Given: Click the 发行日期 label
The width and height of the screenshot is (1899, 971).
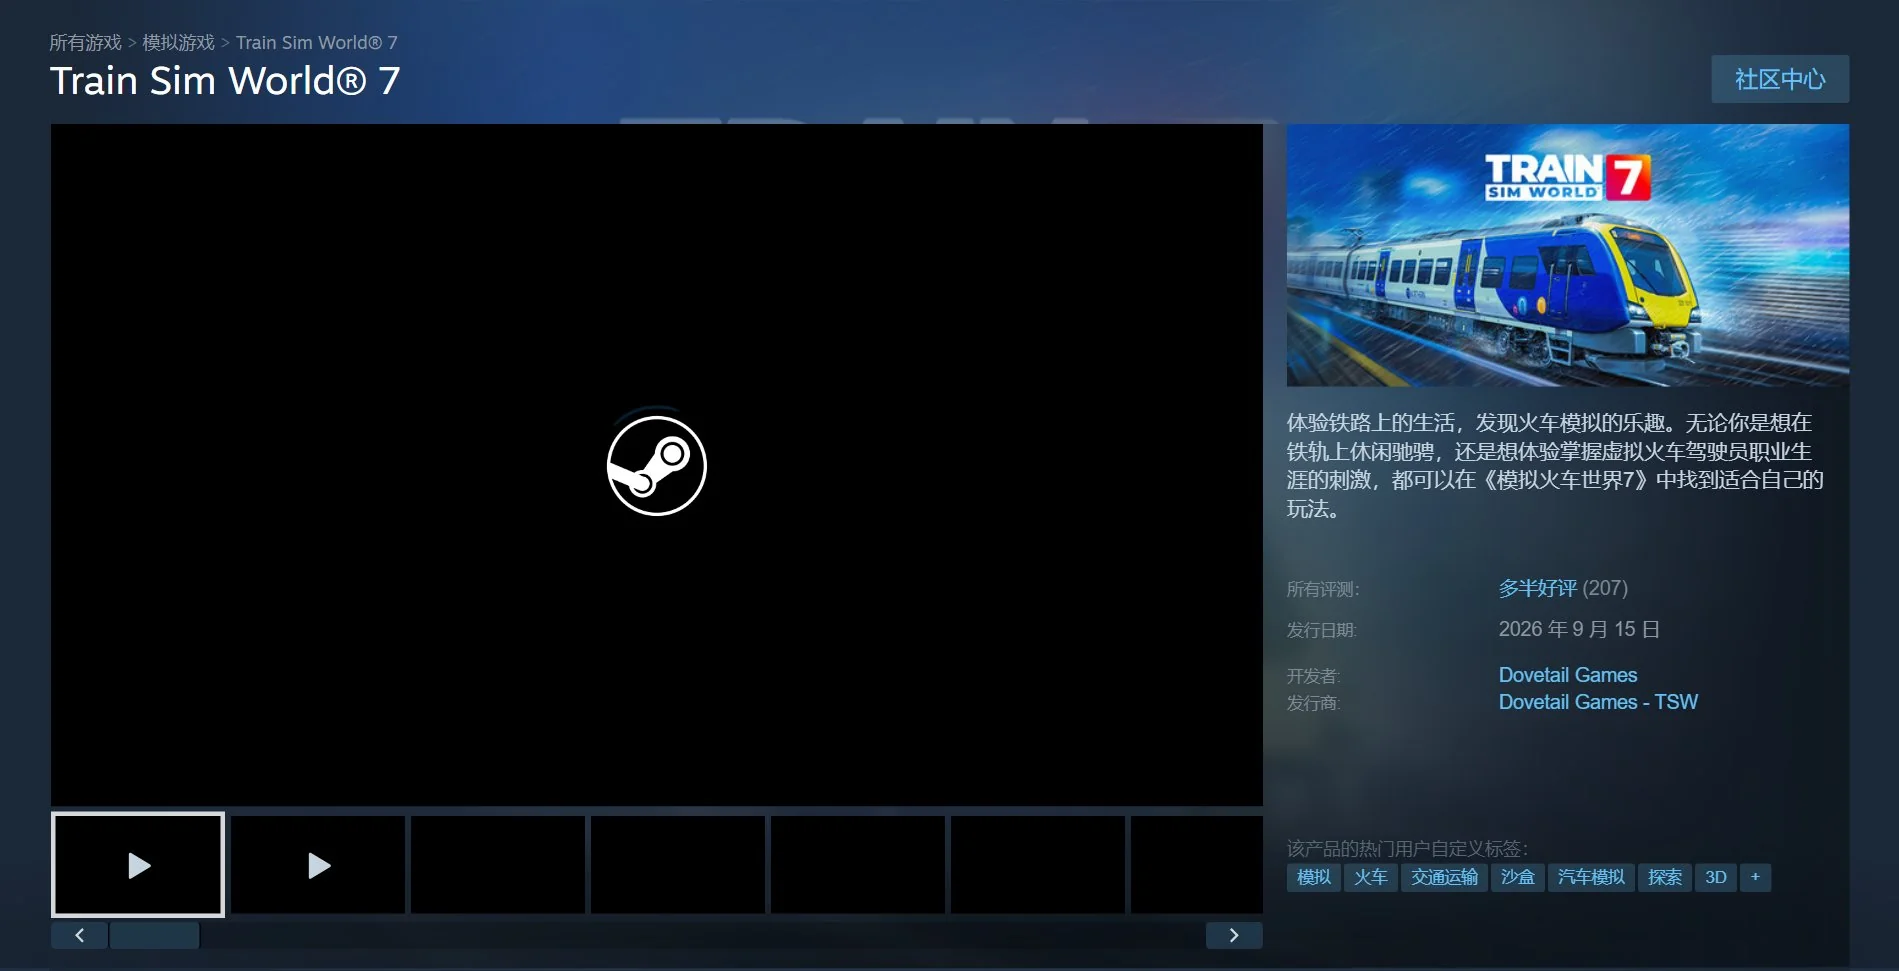Looking at the screenshot, I should [x=1322, y=630].
